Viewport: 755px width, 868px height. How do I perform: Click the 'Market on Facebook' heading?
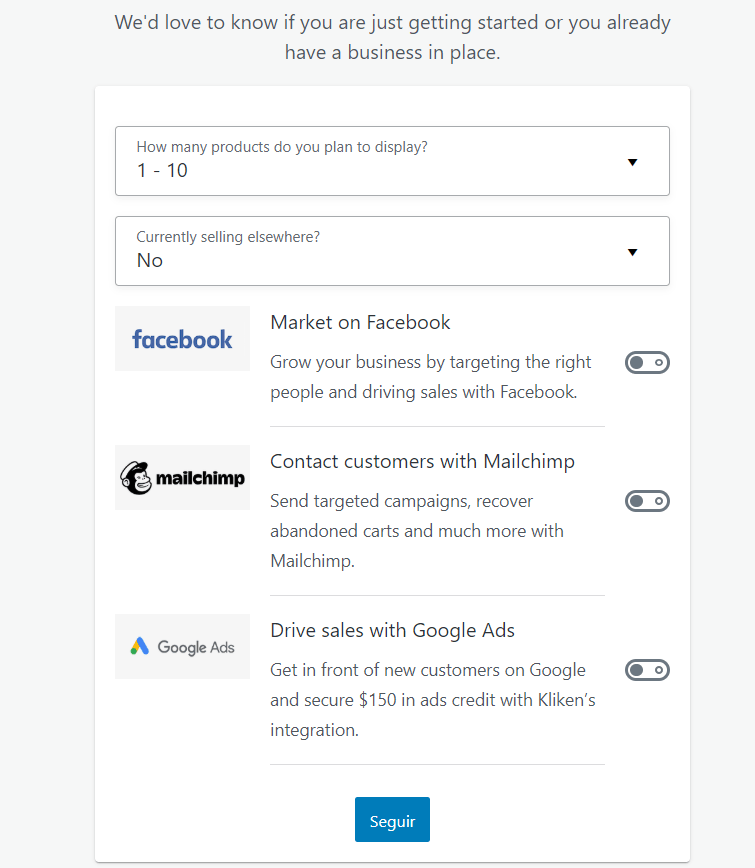360,322
